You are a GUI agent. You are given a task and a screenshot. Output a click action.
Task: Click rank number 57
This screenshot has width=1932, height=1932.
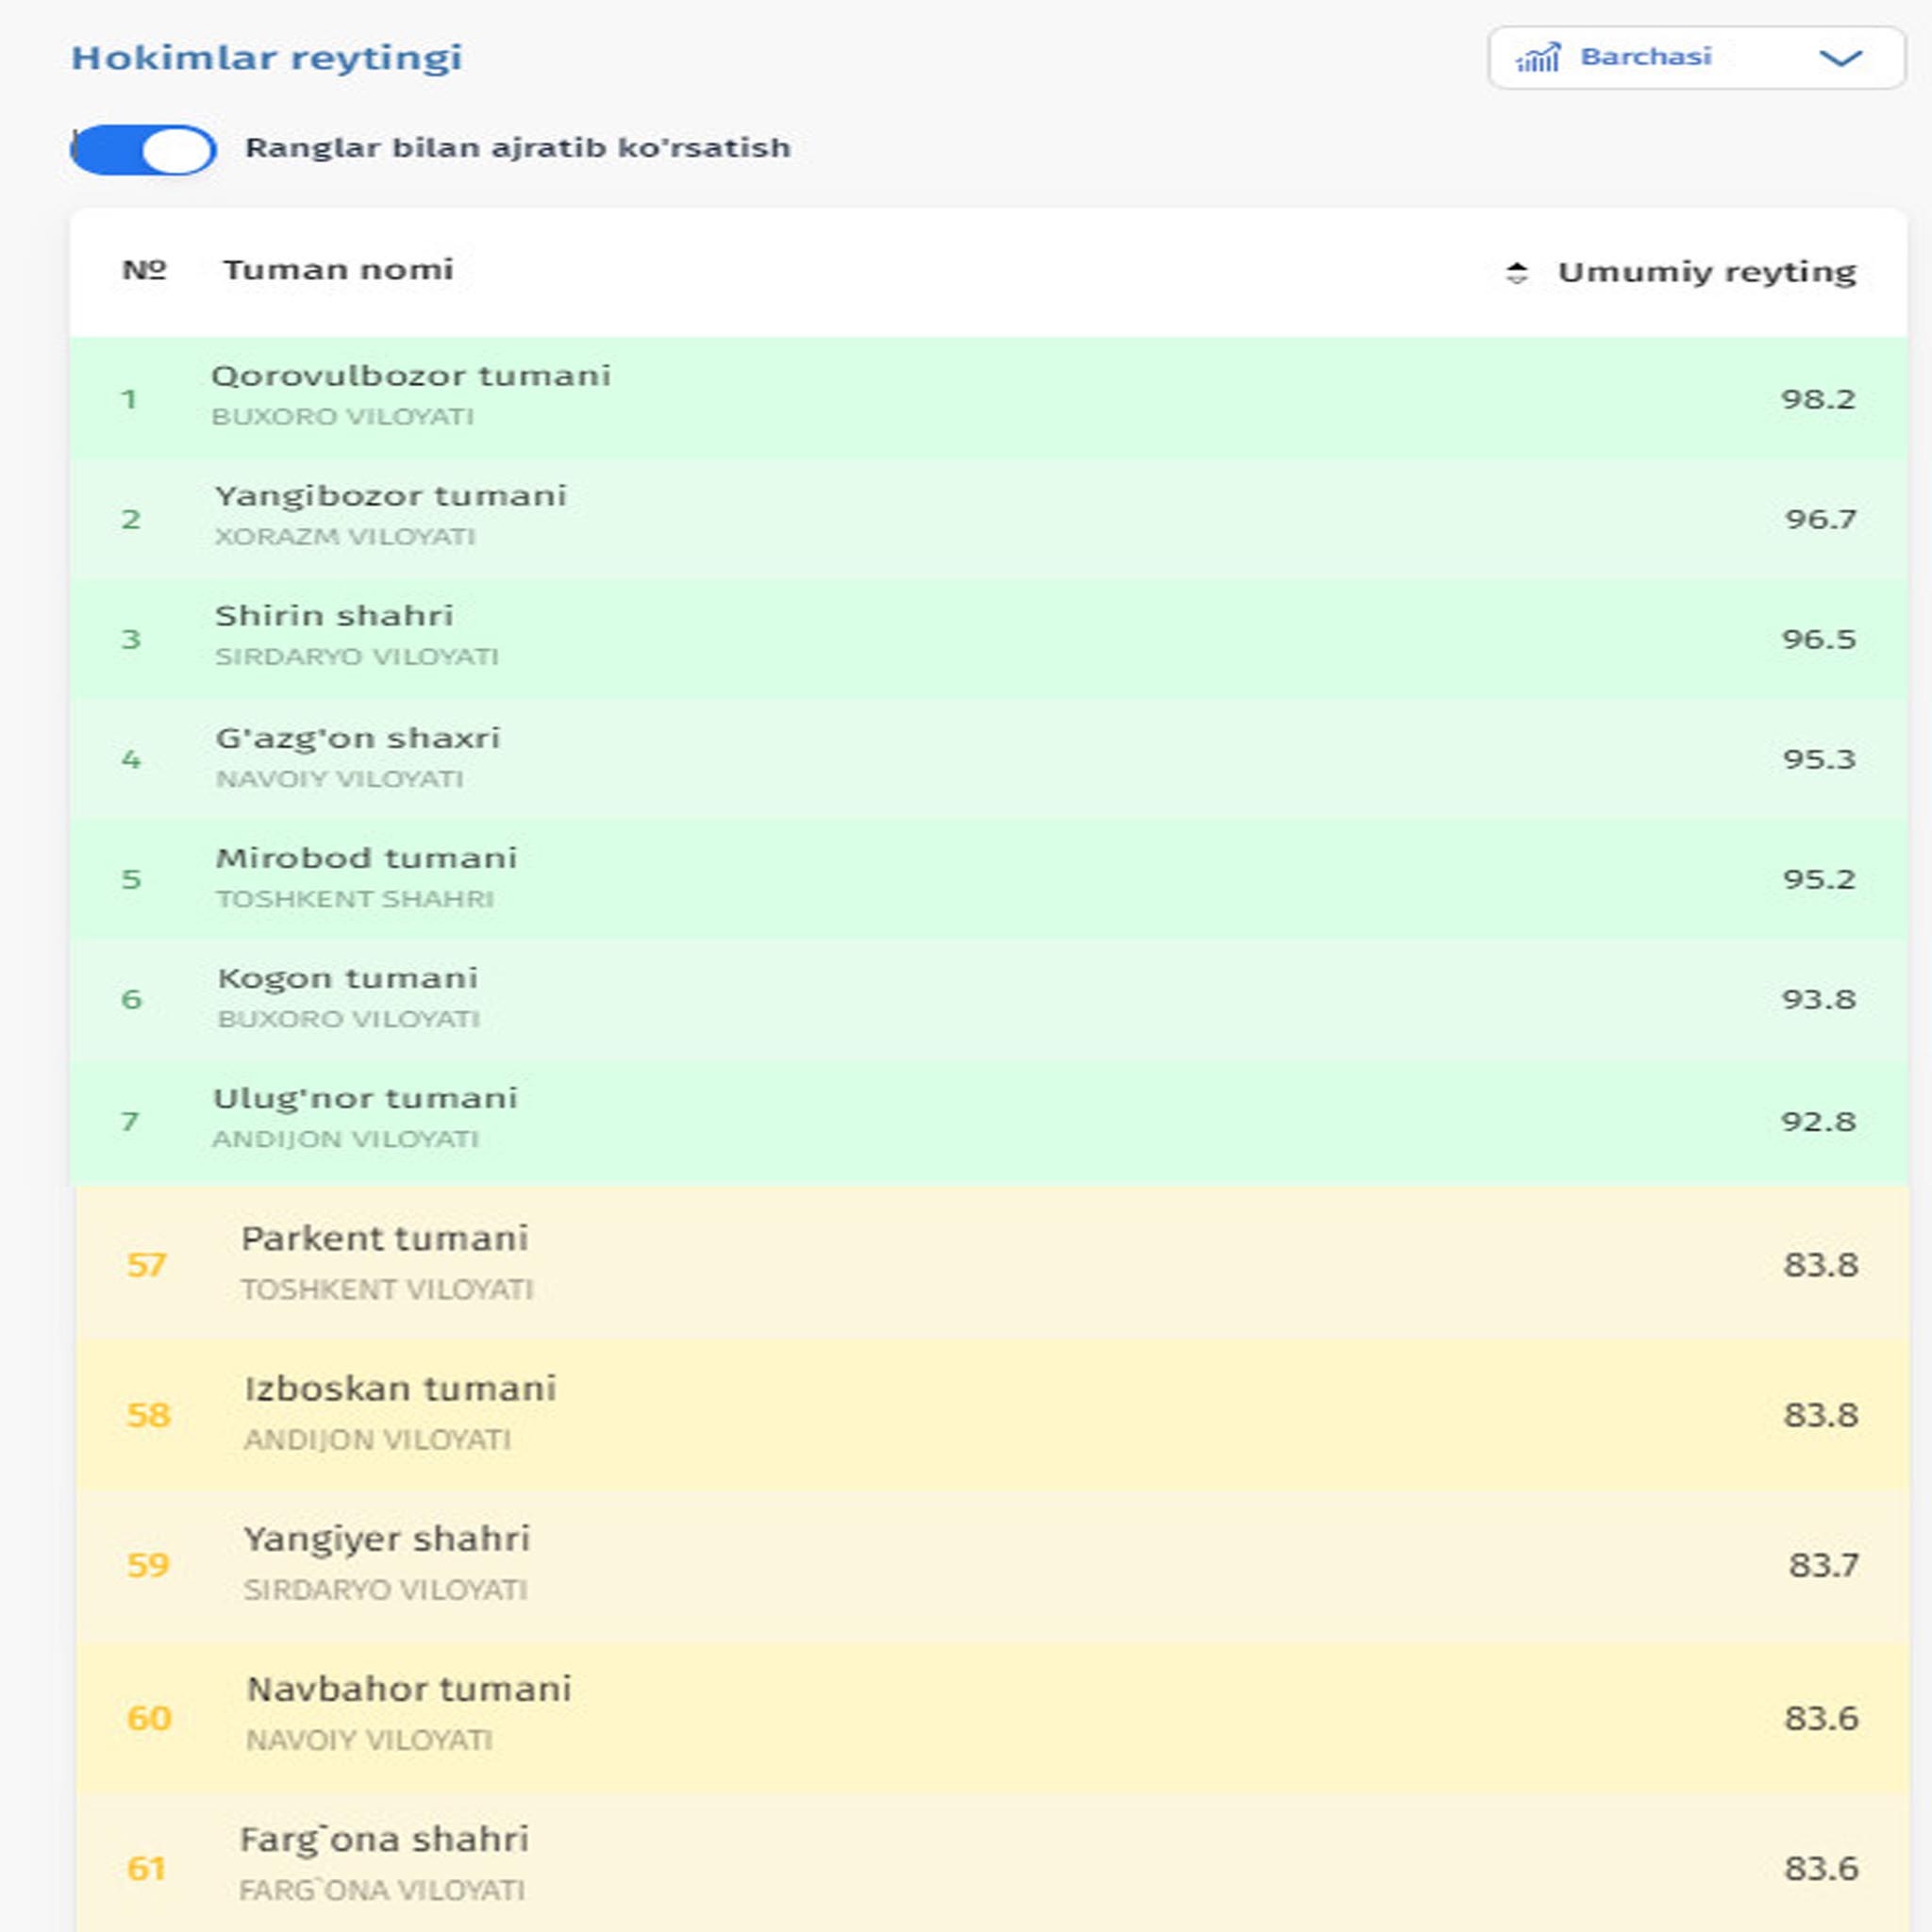point(146,1265)
